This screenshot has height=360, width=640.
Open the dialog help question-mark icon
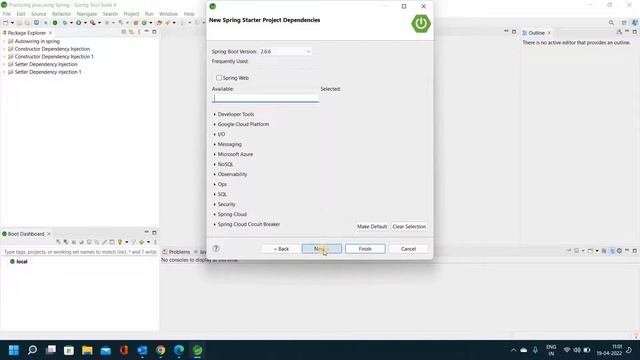pos(216,249)
